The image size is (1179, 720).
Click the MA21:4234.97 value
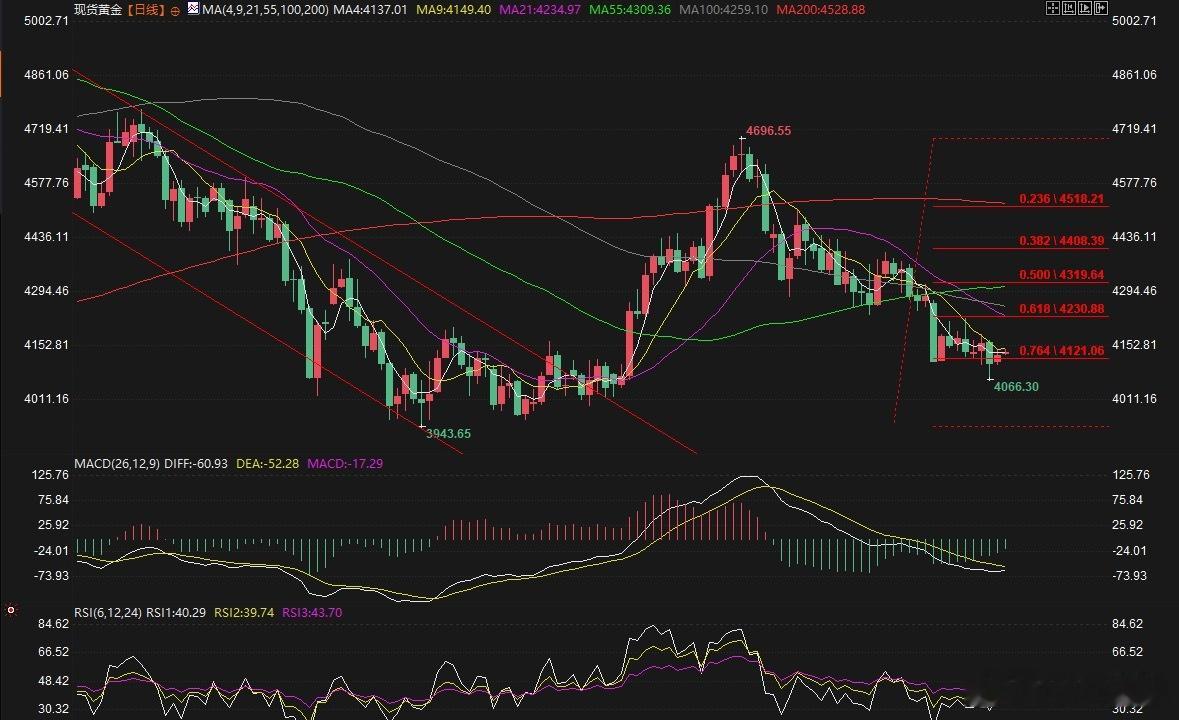(x=540, y=10)
